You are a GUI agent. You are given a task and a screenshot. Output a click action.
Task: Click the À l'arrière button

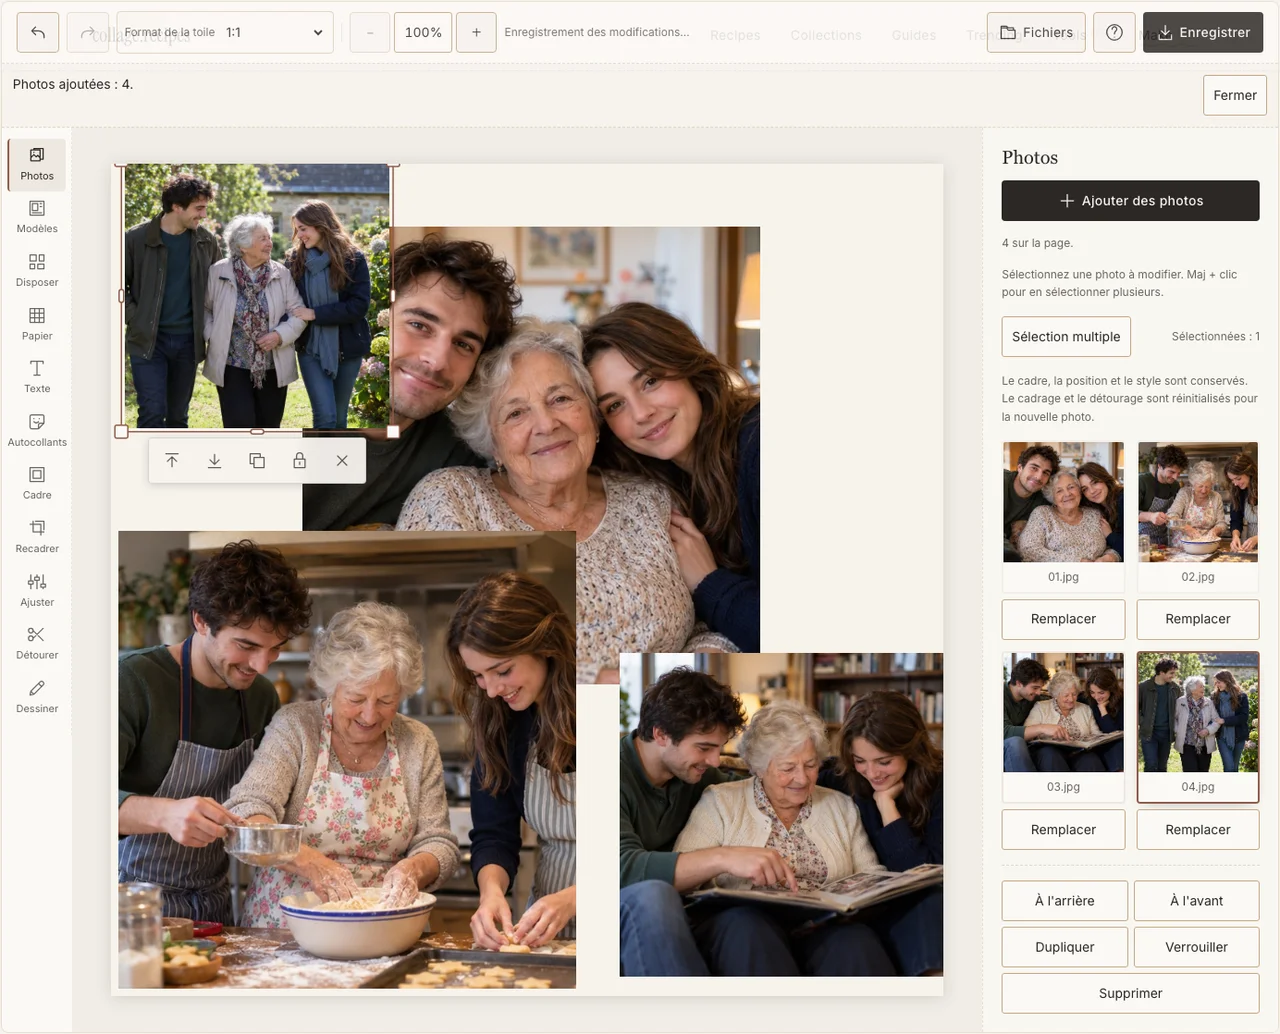pos(1065,901)
